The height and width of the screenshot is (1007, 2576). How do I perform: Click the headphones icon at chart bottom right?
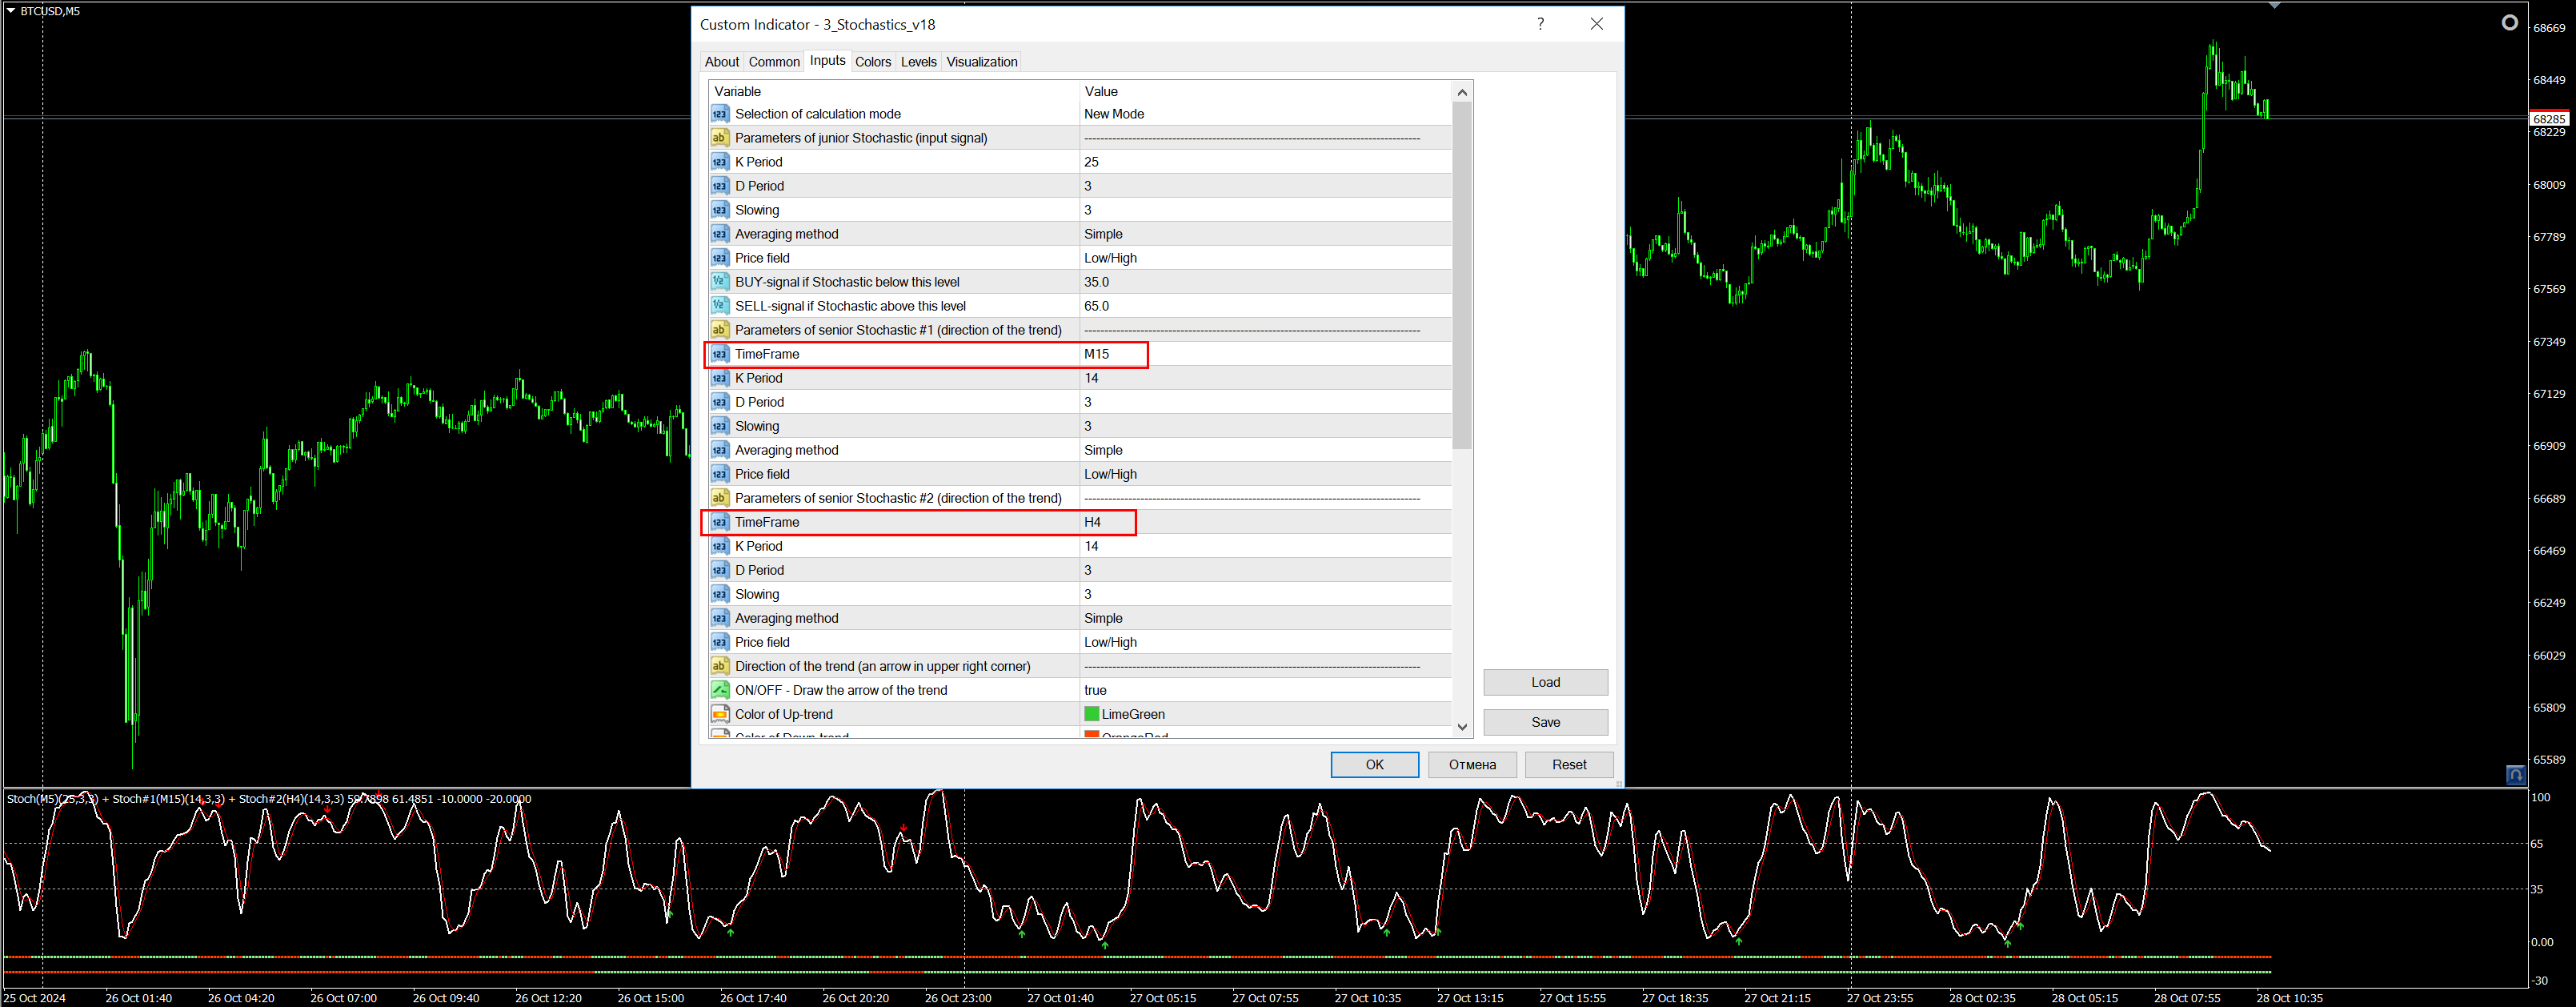(x=2515, y=775)
